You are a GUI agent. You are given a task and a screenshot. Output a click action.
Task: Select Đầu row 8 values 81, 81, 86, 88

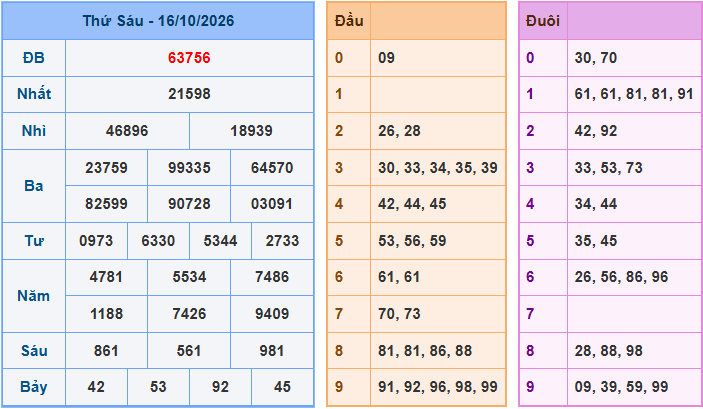pyautogui.click(x=425, y=351)
